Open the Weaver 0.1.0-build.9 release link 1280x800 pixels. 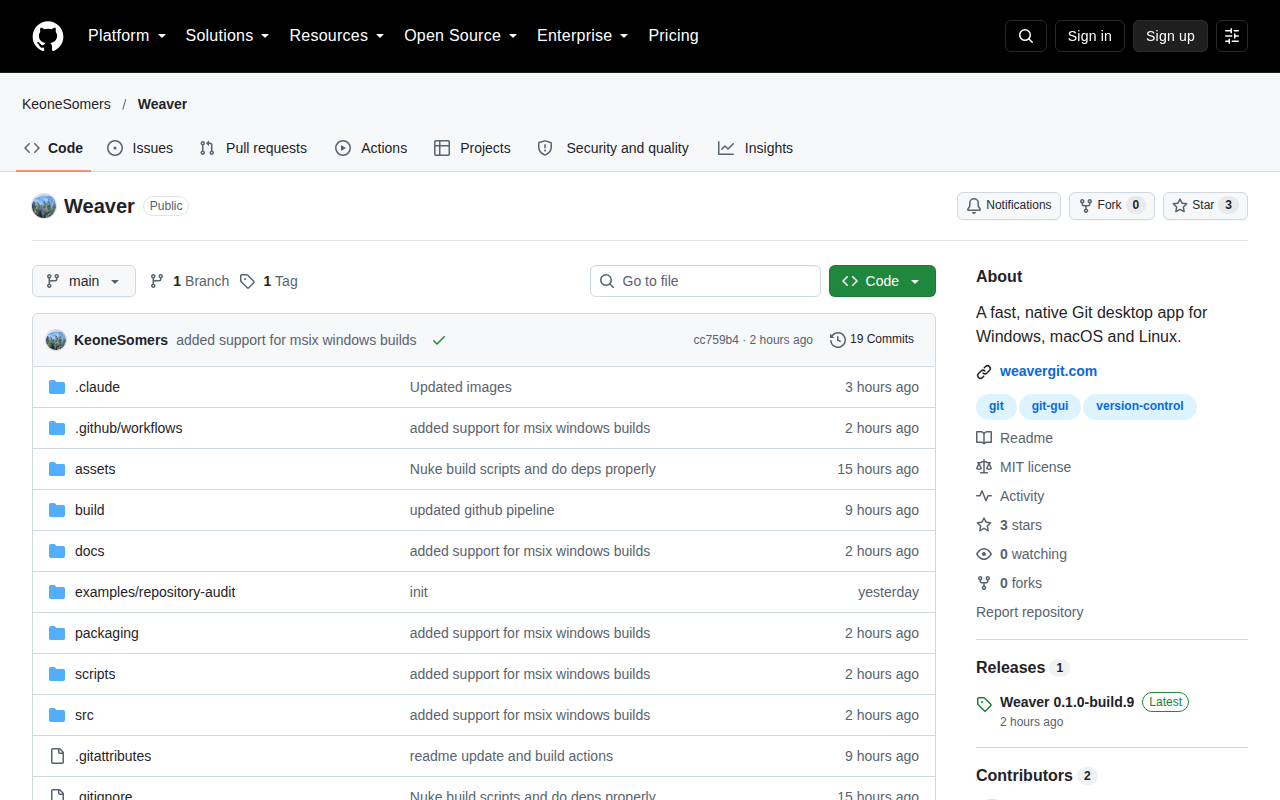click(1067, 702)
